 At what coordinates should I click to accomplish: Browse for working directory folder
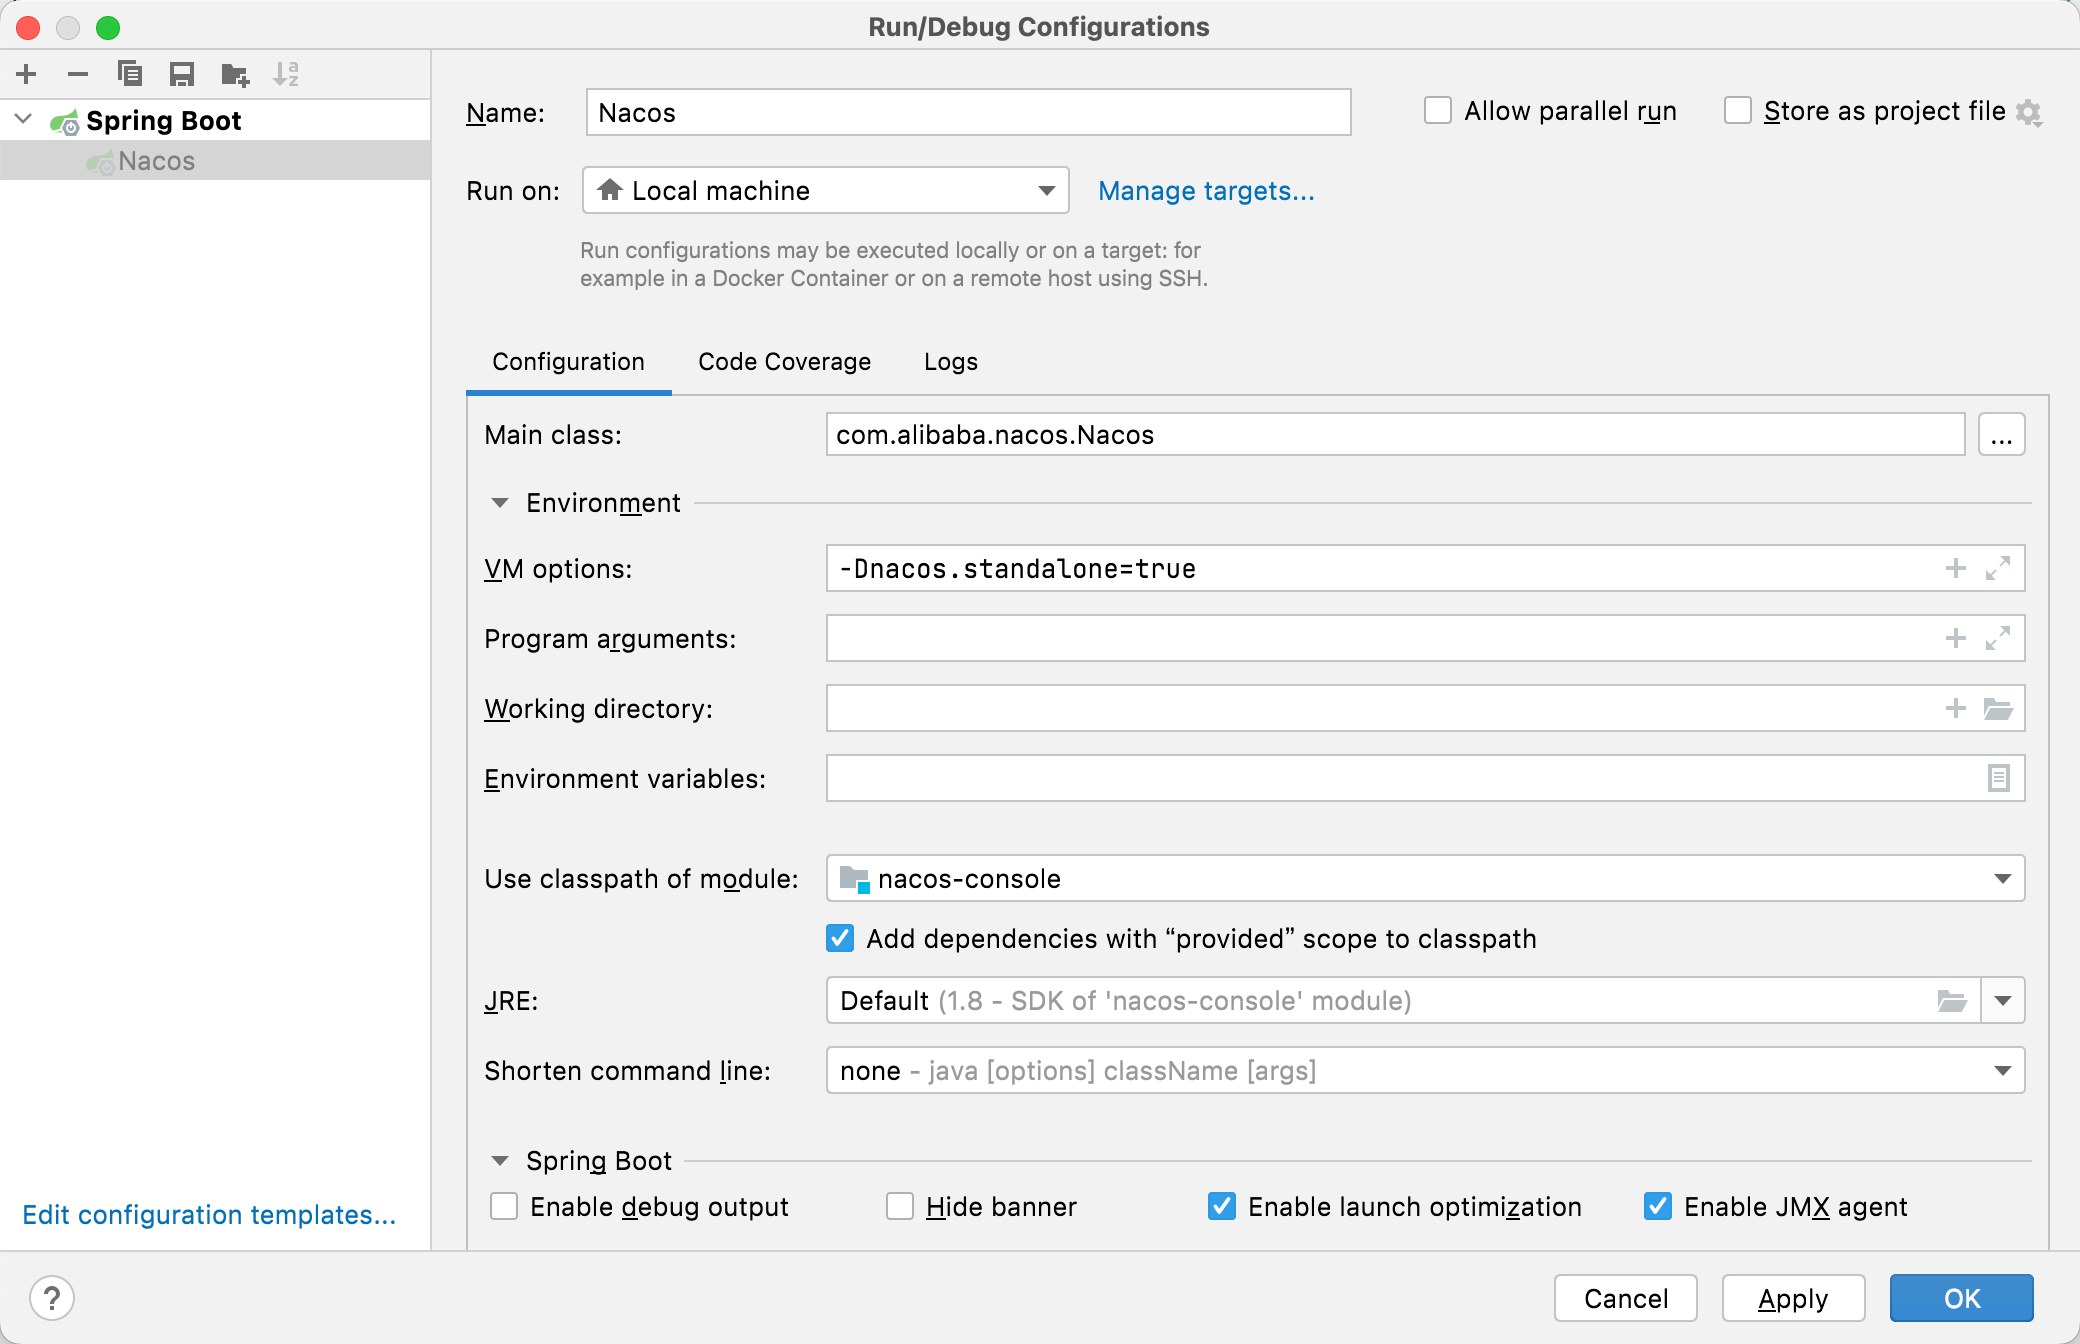pyautogui.click(x=1998, y=709)
